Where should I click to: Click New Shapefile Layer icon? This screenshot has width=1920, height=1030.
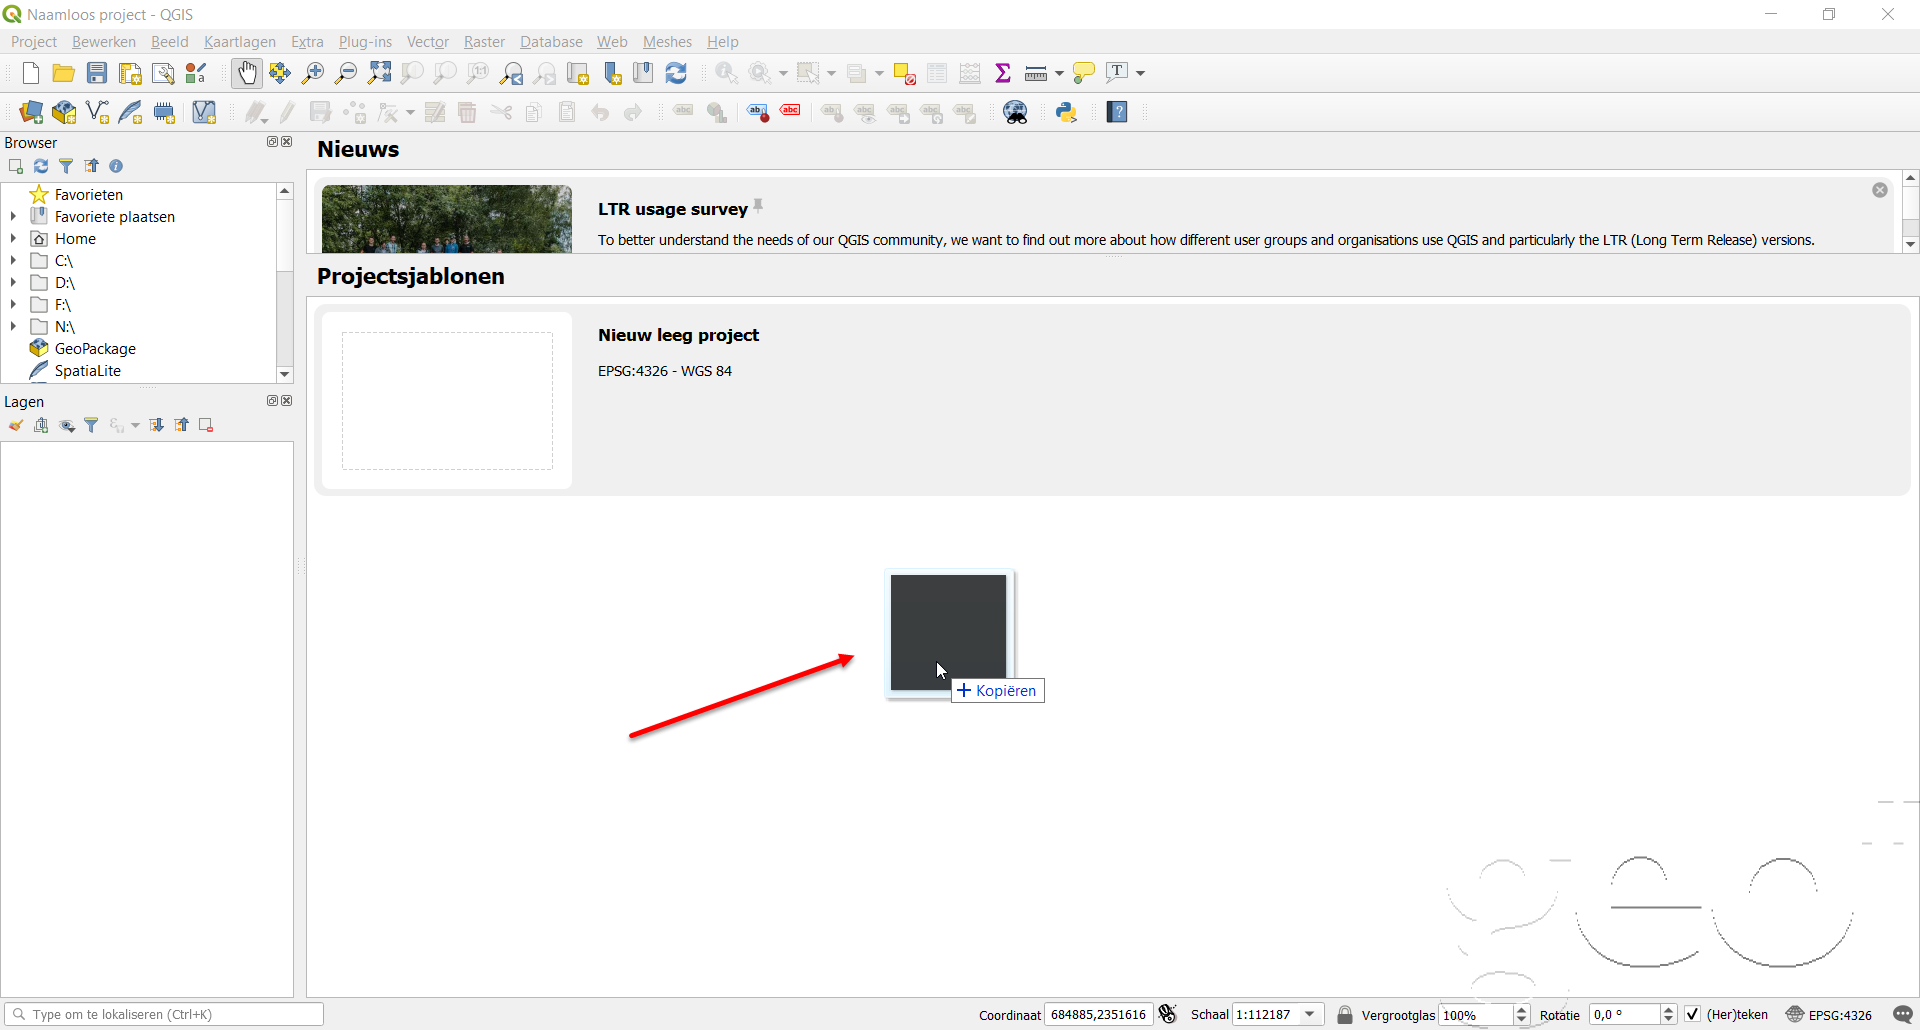click(x=97, y=112)
